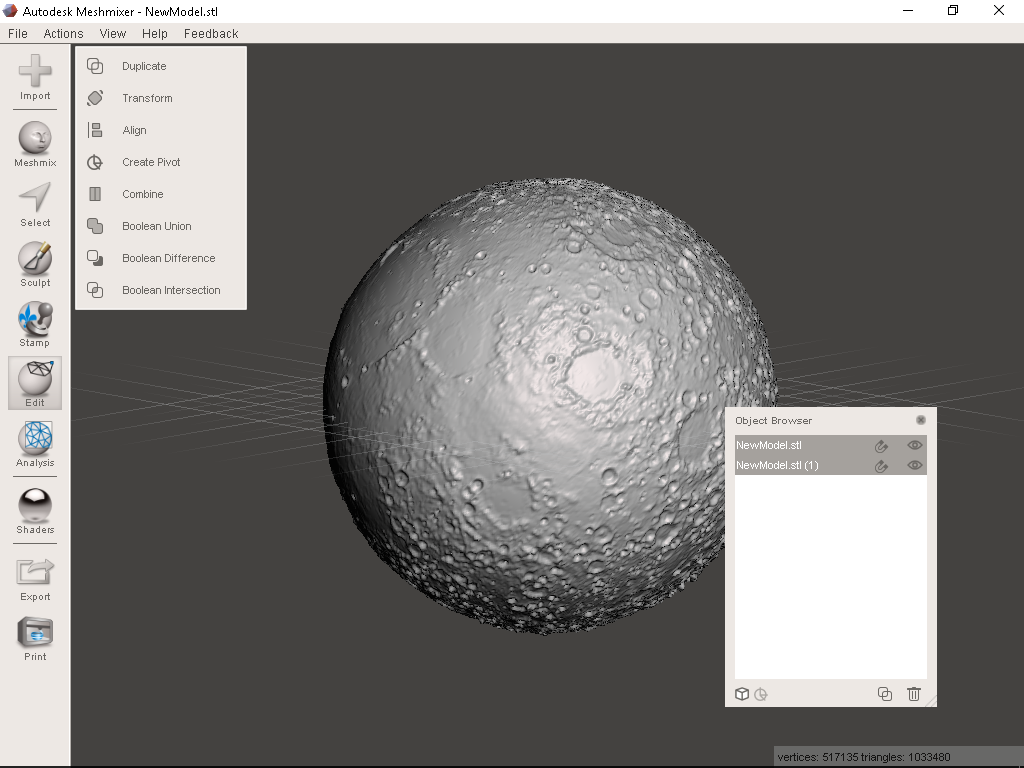Open the Actions menu
The width and height of the screenshot is (1024, 768).
[63, 33]
